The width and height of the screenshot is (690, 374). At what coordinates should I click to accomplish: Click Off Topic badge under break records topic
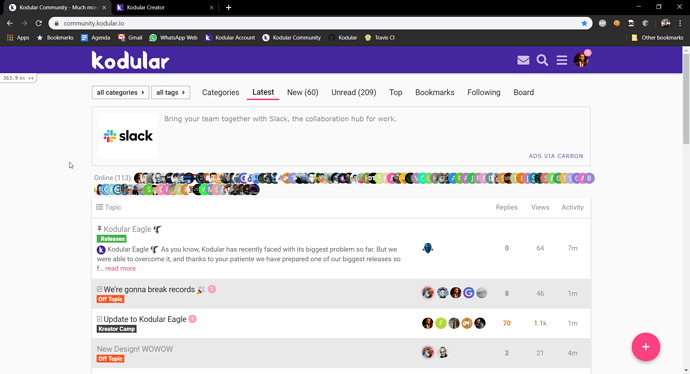[x=110, y=299]
